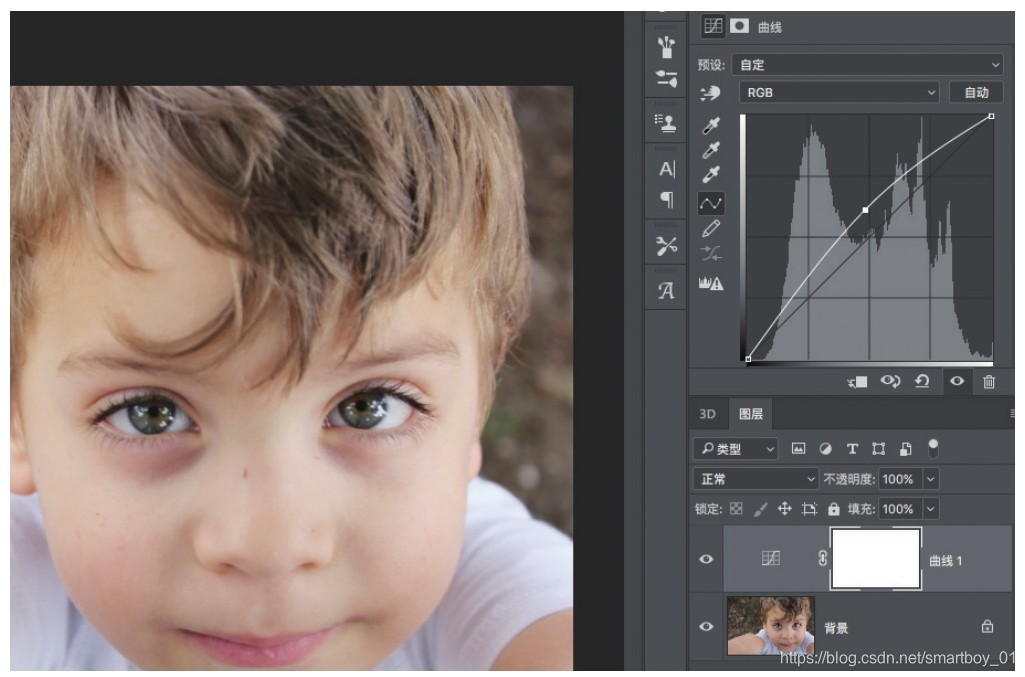The height and width of the screenshot is (677, 1025).
Task: Switch to the 图层 tab
Action: [x=750, y=414]
